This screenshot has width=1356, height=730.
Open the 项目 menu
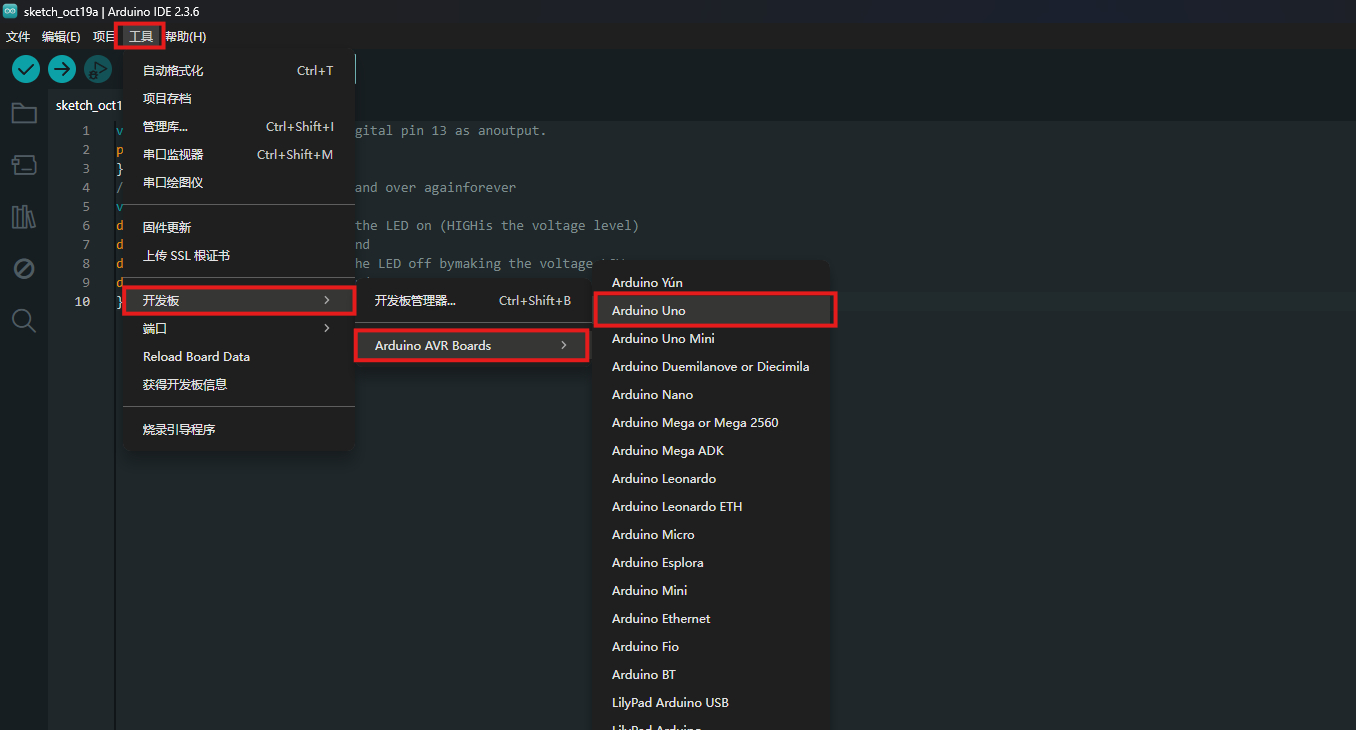point(104,37)
